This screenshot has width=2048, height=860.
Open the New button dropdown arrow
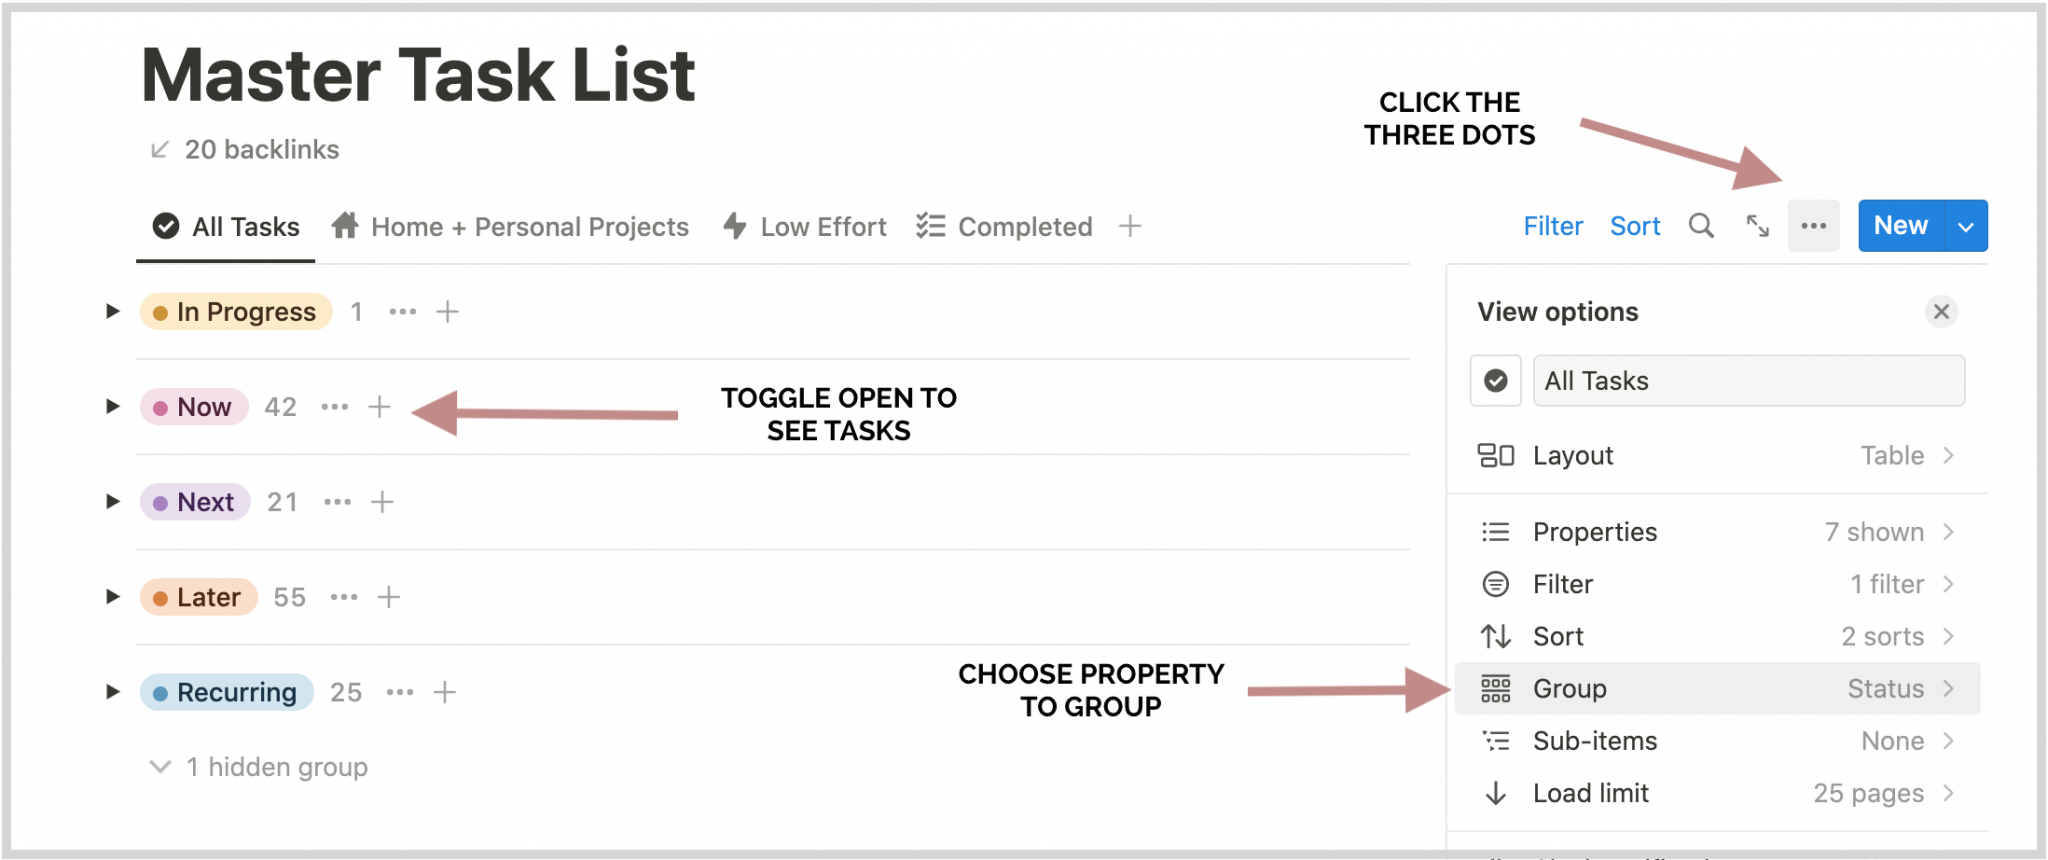click(1966, 226)
